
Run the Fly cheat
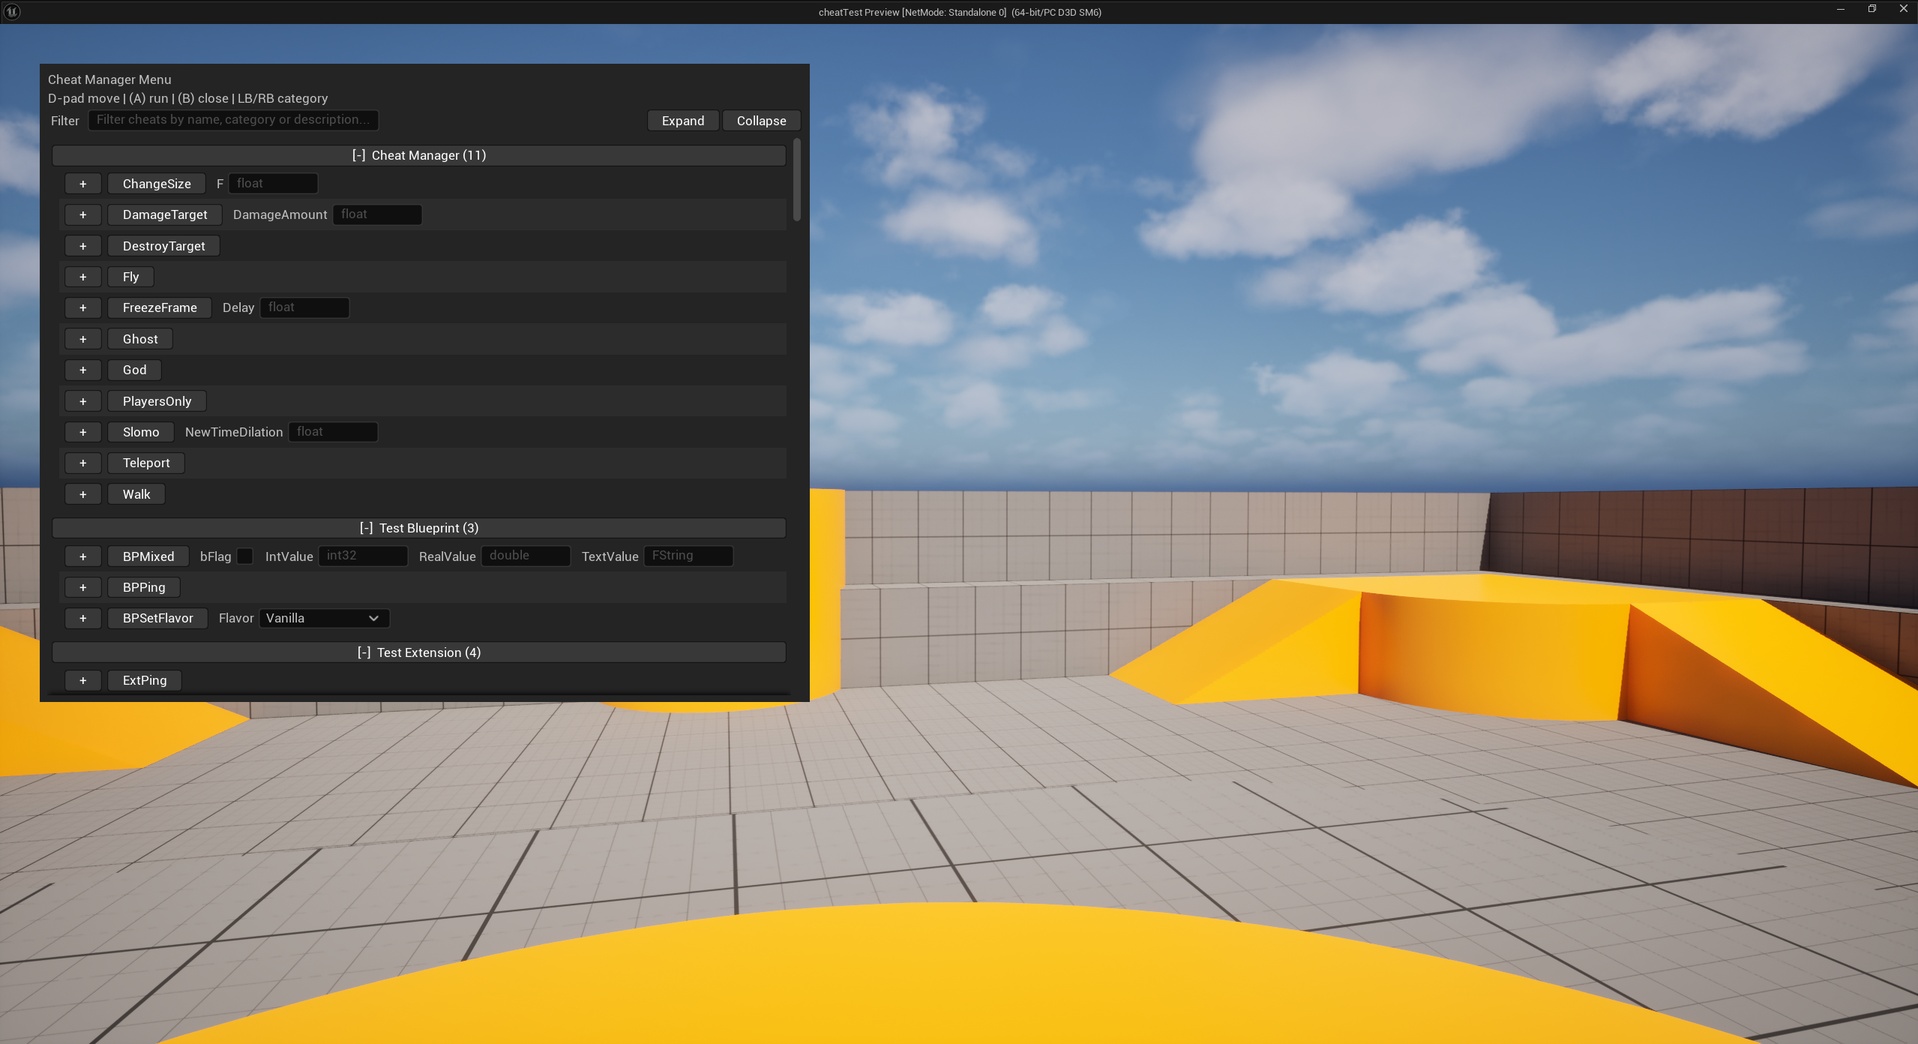pyautogui.click(x=131, y=277)
